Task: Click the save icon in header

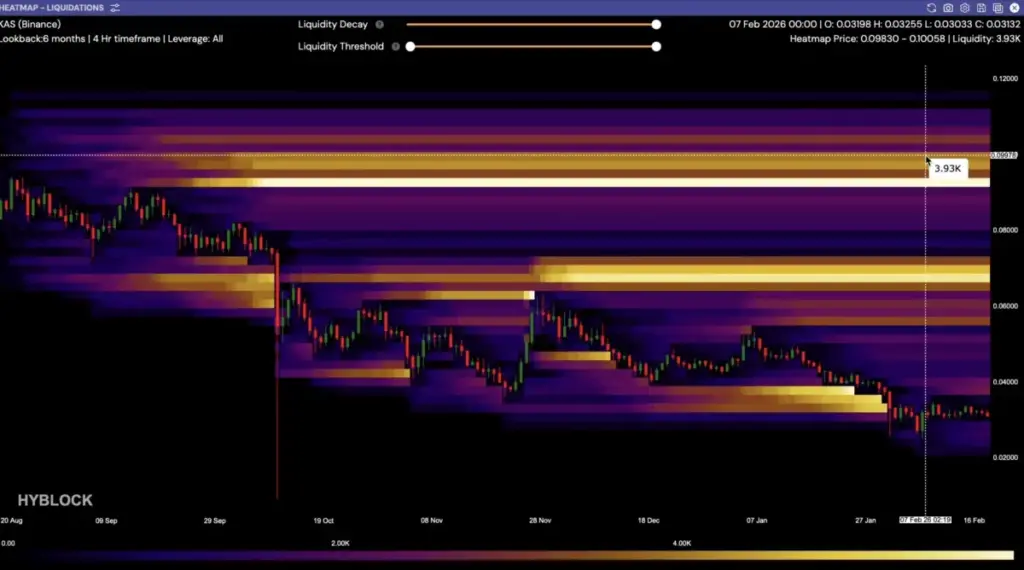Action: click(x=981, y=8)
